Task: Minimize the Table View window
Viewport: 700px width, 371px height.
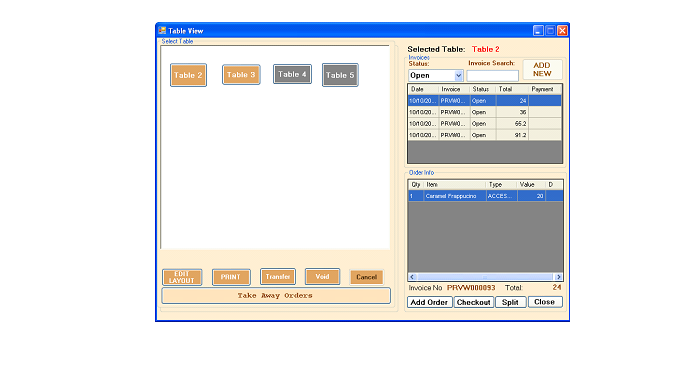Action: [x=538, y=30]
